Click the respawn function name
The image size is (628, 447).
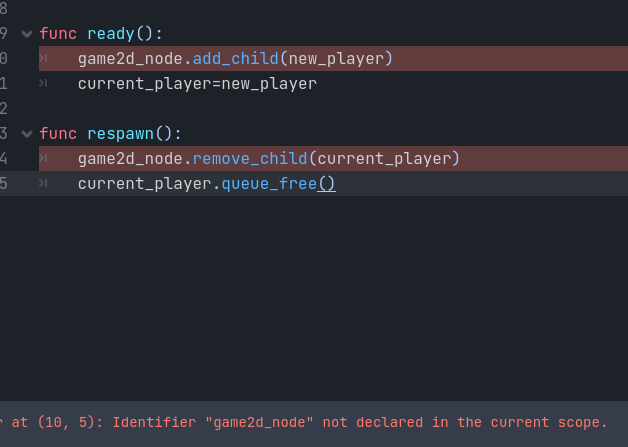click(x=121, y=134)
